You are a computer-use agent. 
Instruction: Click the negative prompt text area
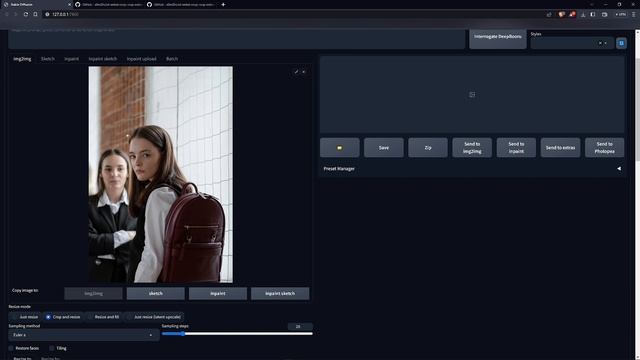[237, 39]
